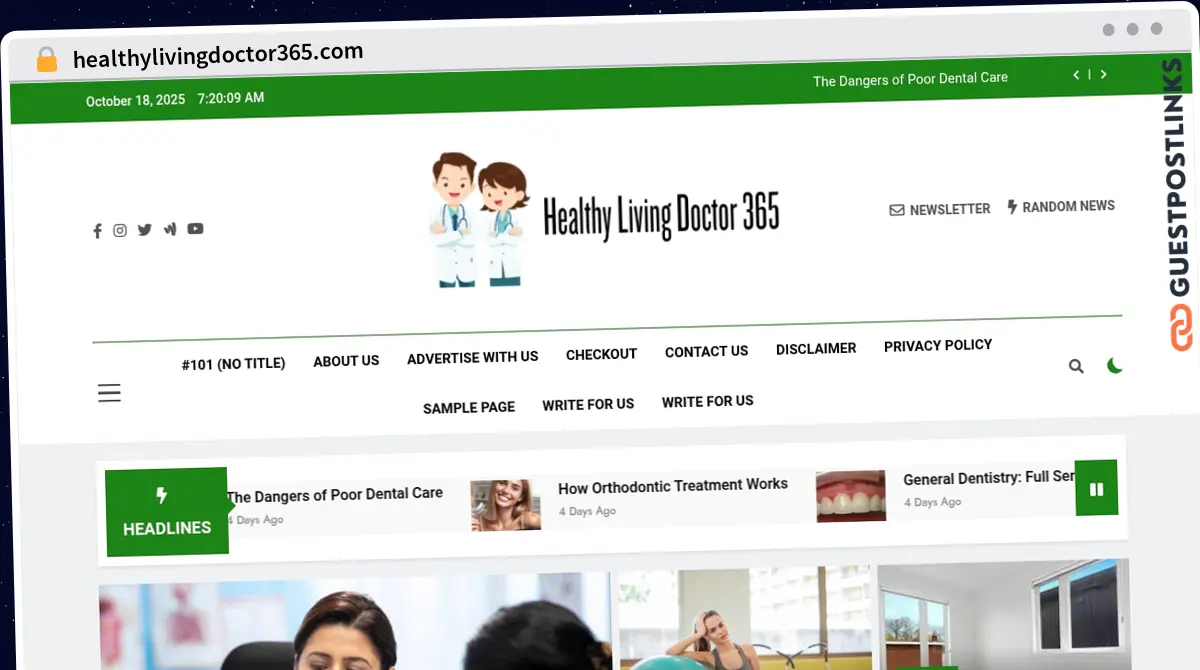Open the empty room featured image
Image resolution: width=1200 pixels, height=670 pixels.
1003,613
